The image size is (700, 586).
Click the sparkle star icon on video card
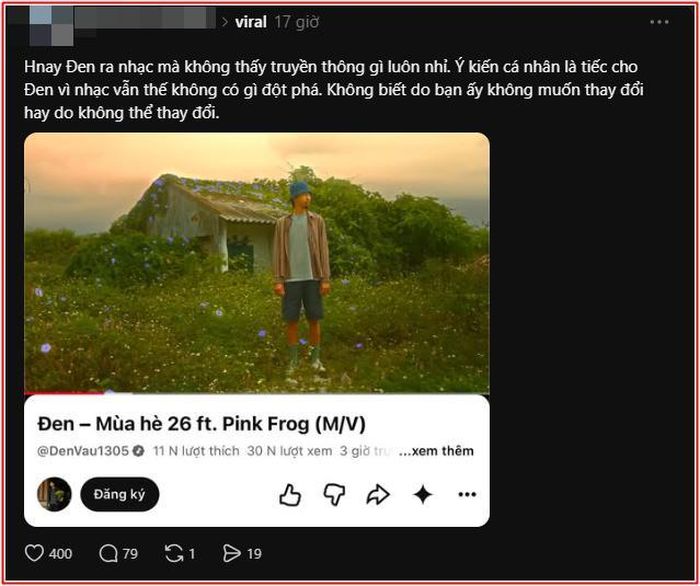(422, 495)
